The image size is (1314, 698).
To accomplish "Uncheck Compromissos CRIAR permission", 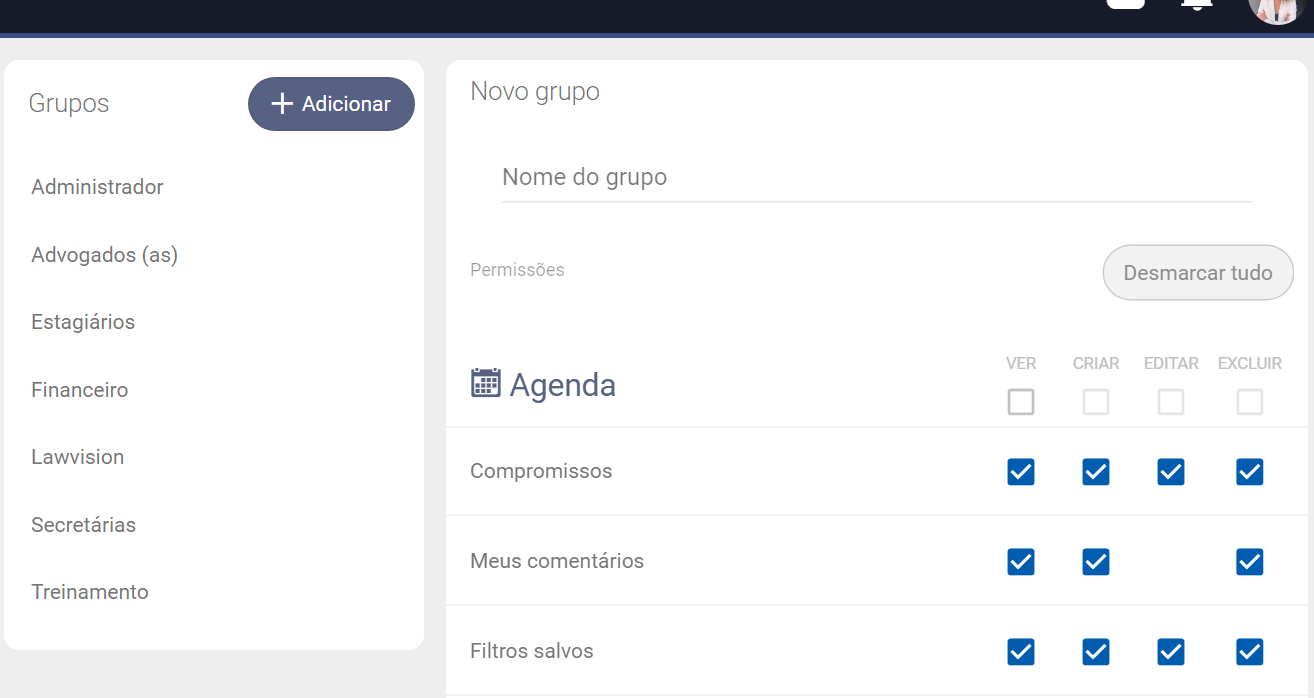I will tap(1095, 472).
